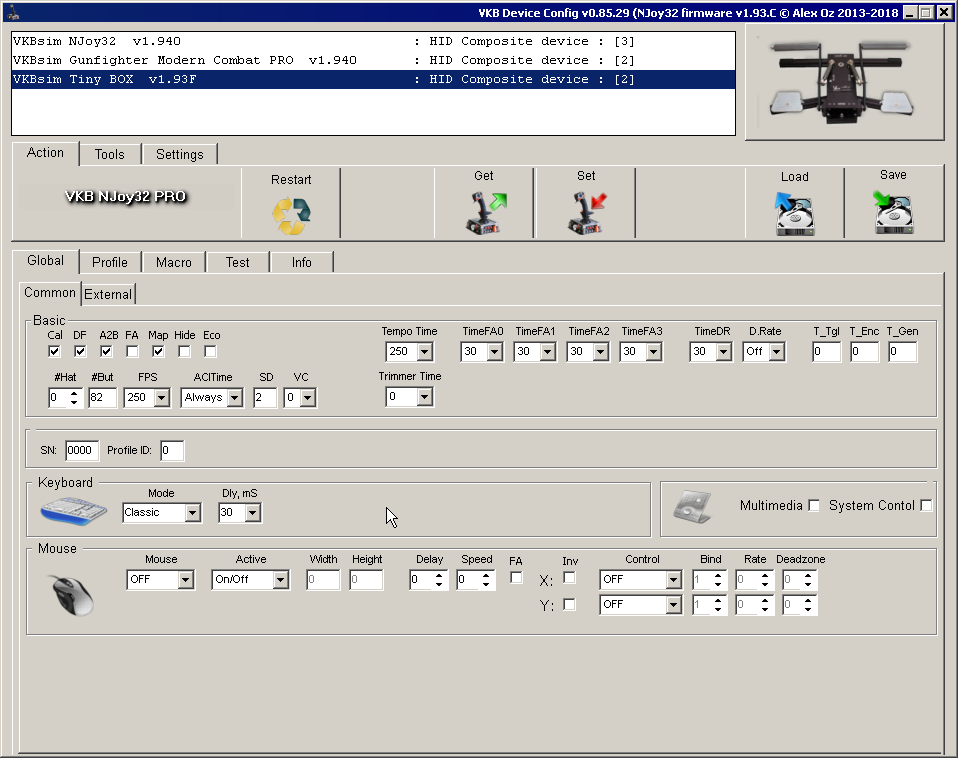The height and width of the screenshot is (758, 958).
Task: Open the Tempo Time dropdown
Action: pos(425,352)
